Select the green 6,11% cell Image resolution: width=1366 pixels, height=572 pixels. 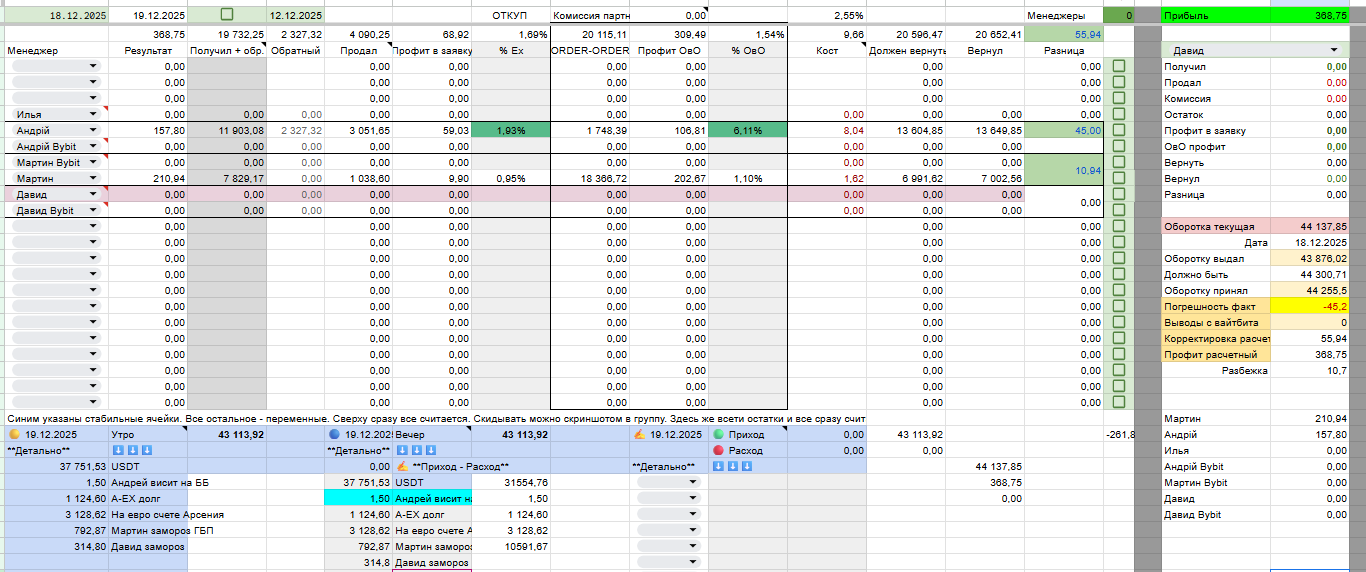coord(747,130)
